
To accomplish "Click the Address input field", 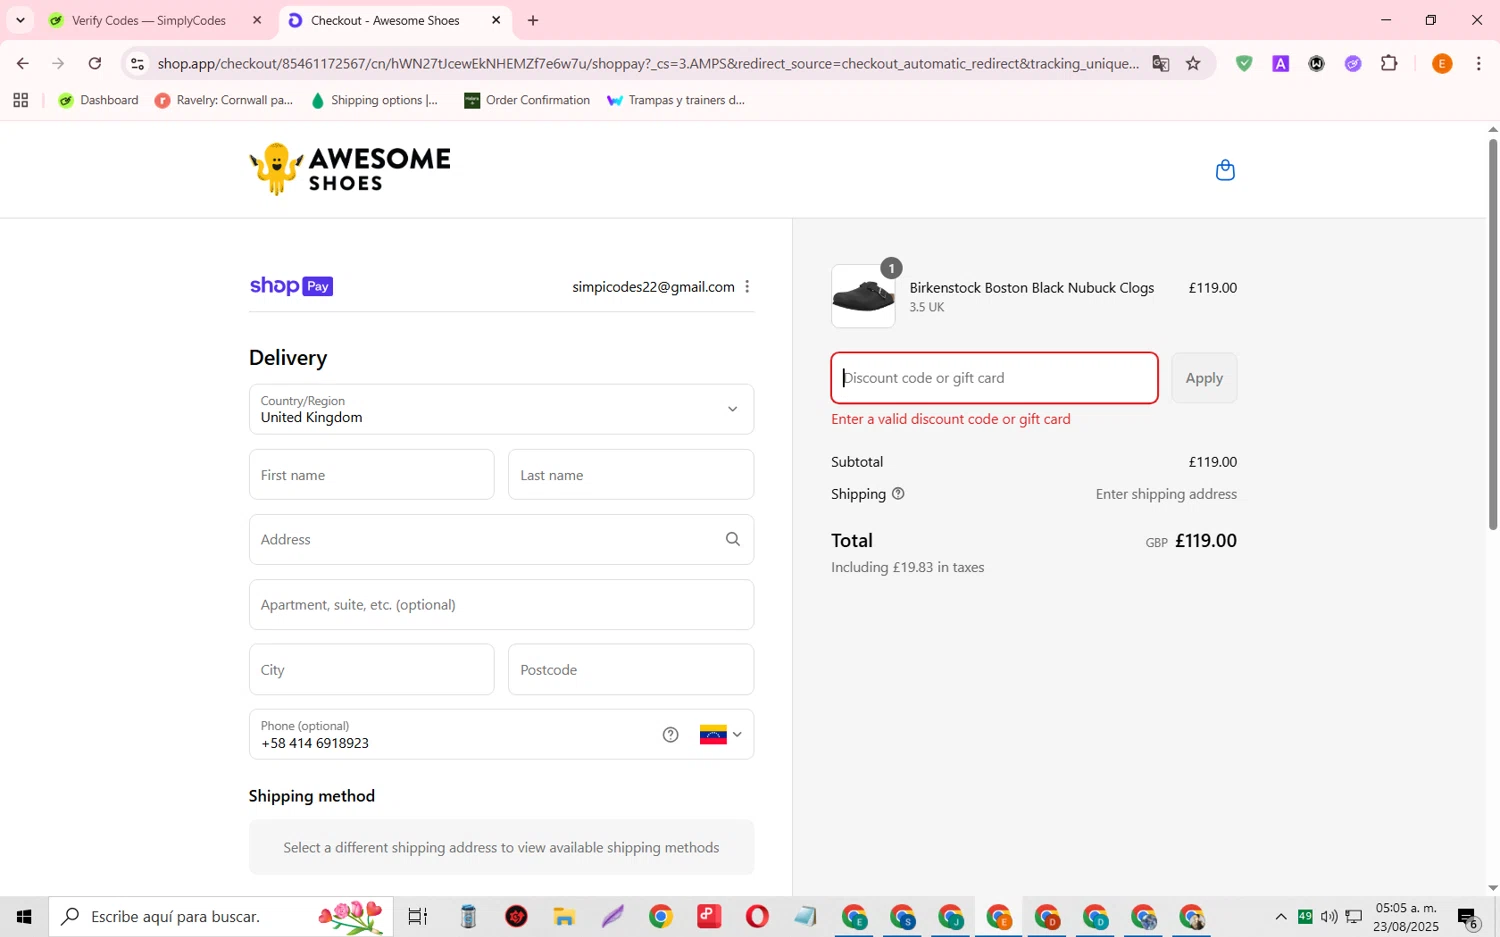I will [x=501, y=539].
